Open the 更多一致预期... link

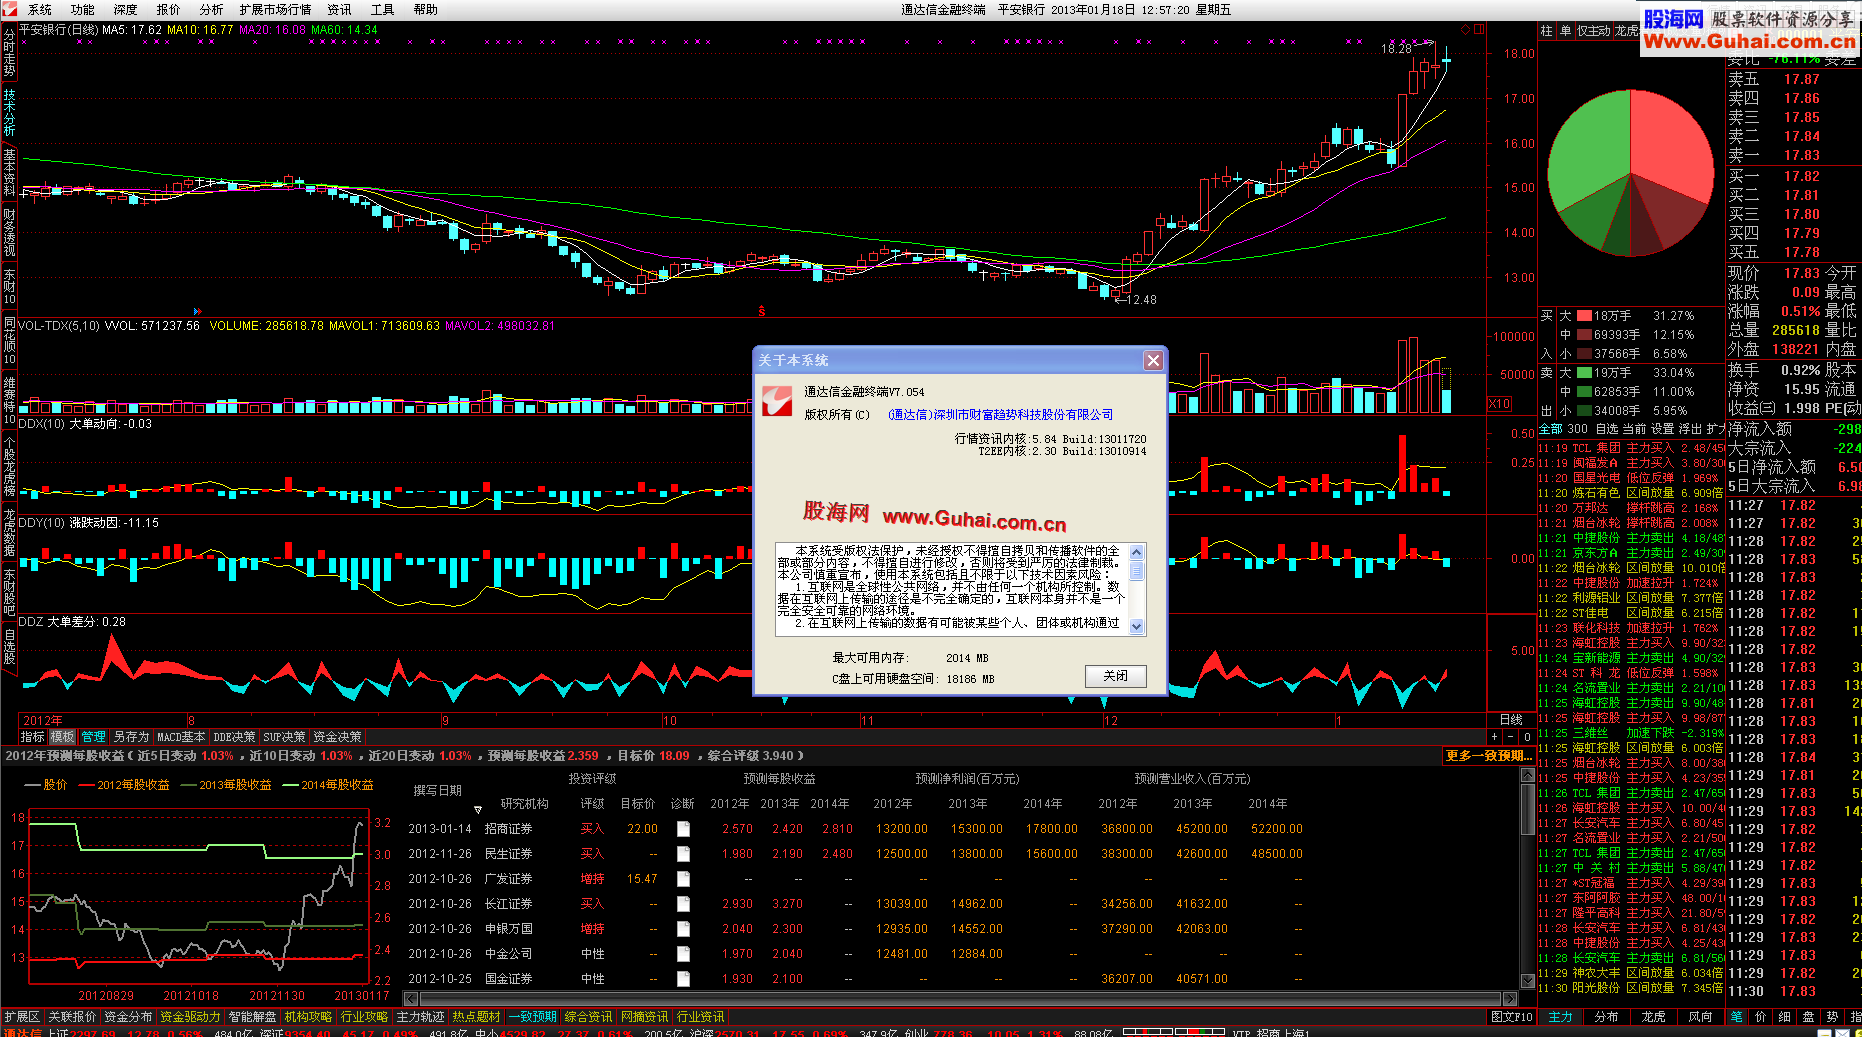point(1488,756)
